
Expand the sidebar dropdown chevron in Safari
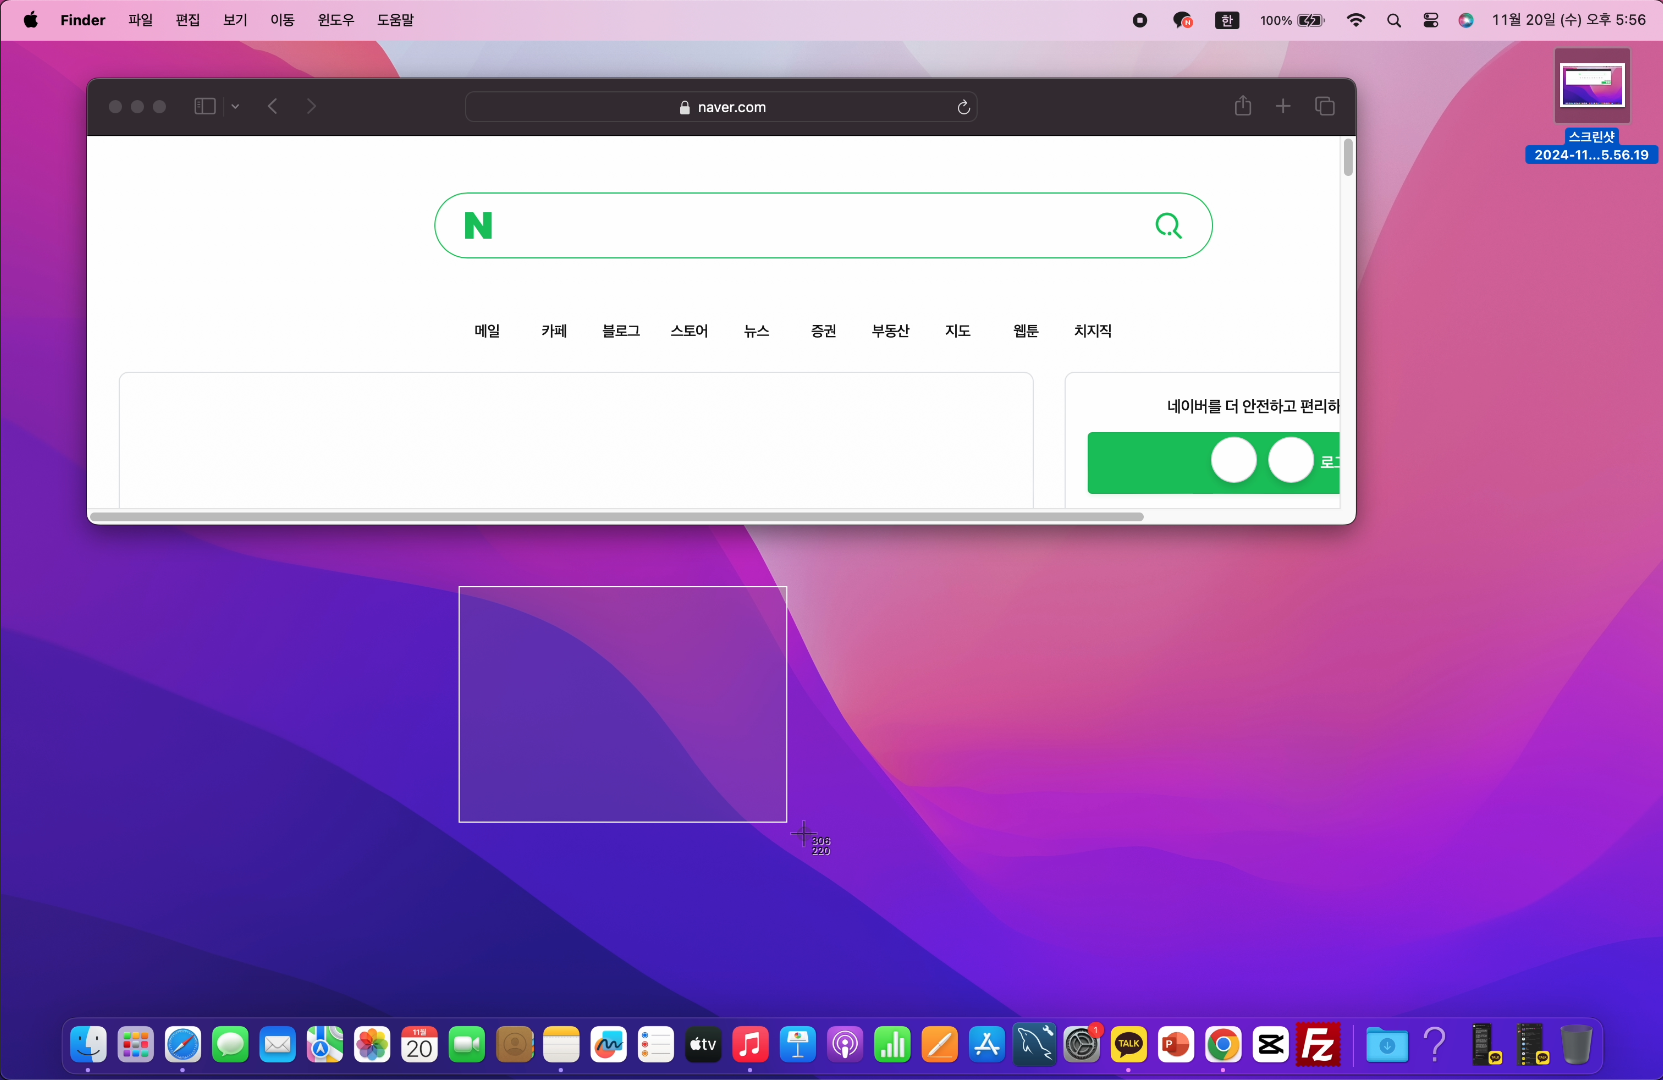tap(235, 106)
